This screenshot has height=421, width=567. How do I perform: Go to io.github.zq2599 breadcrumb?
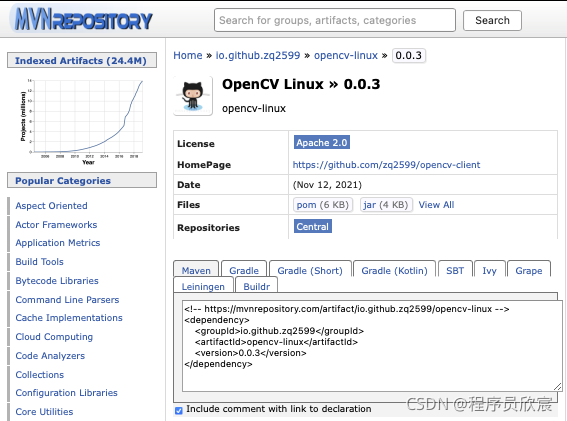point(258,55)
